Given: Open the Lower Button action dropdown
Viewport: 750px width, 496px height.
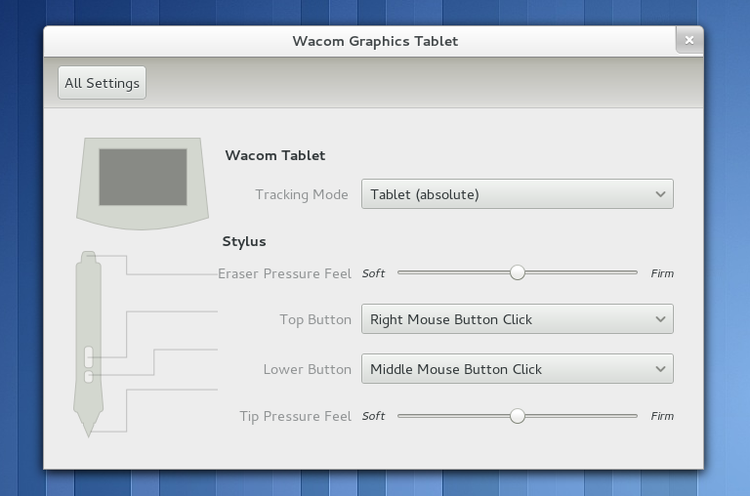Looking at the screenshot, I should point(517,369).
